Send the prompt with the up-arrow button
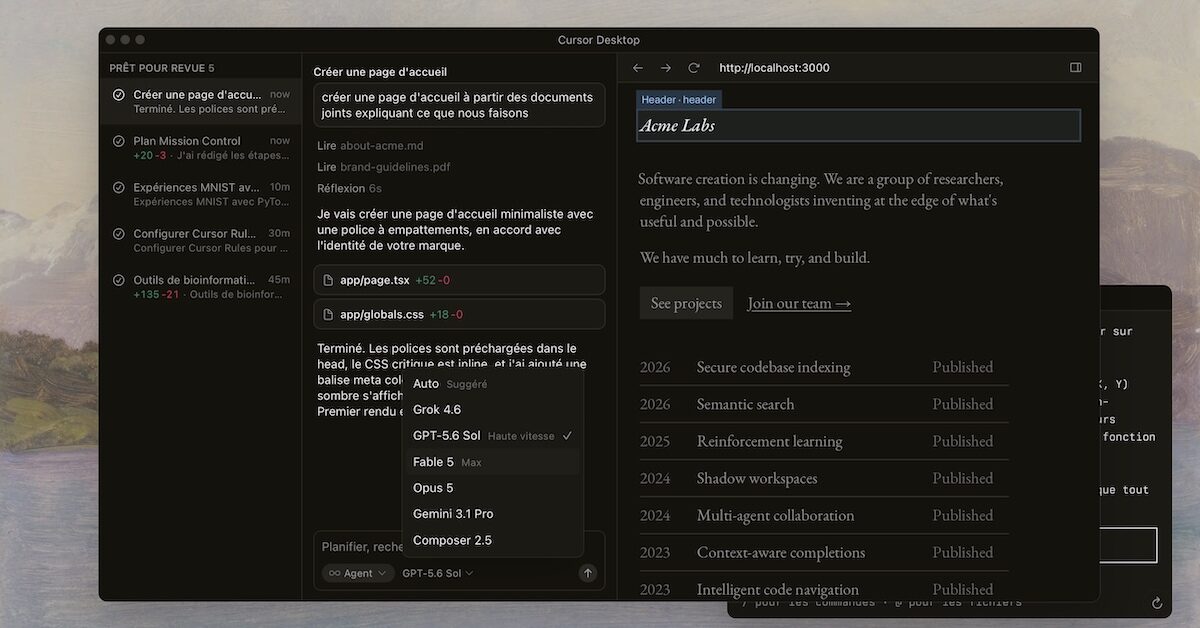 [x=588, y=573]
